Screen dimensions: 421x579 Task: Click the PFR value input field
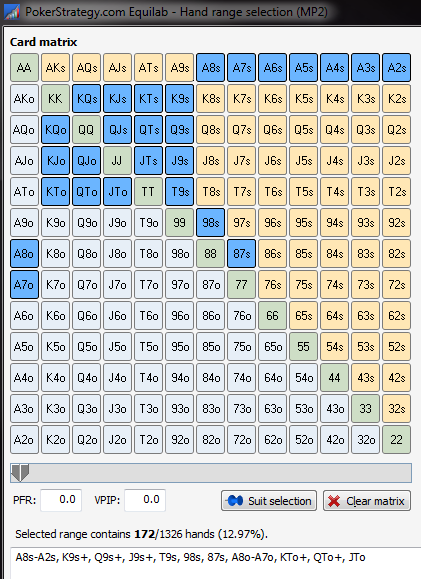(61, 500)
